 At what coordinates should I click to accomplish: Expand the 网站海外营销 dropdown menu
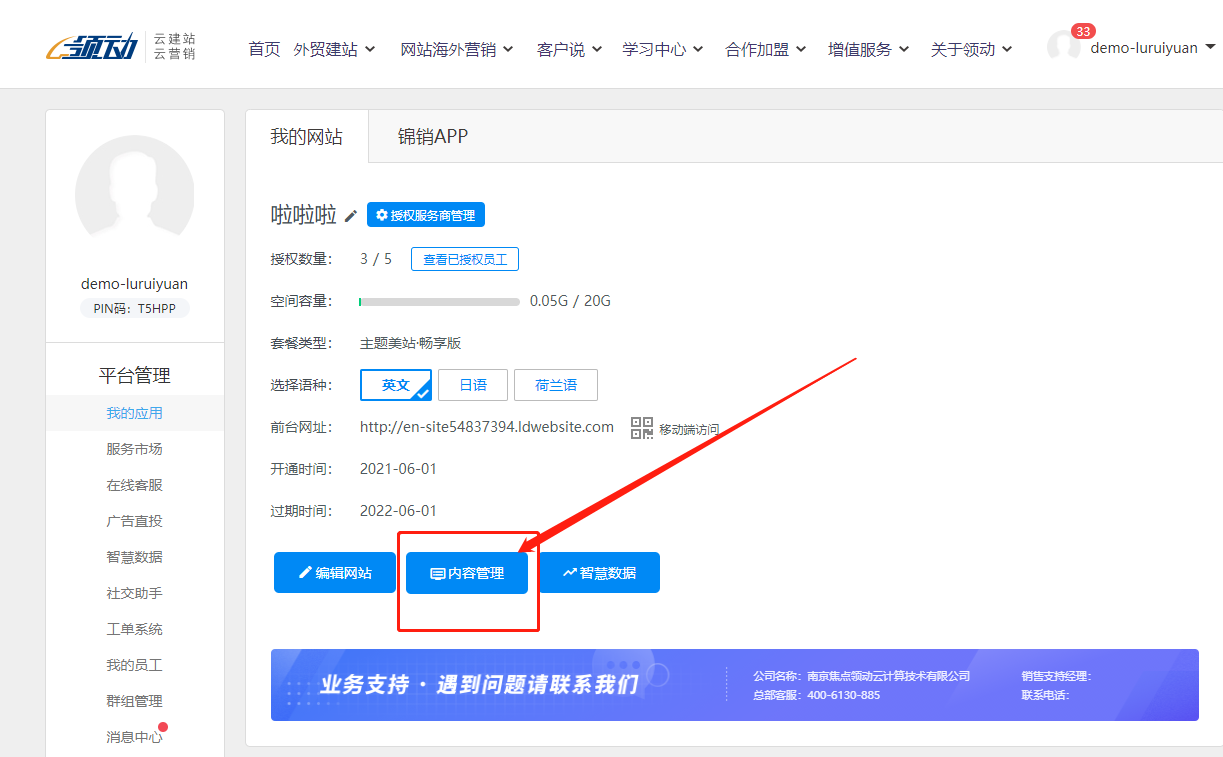[x=456, y=49]
